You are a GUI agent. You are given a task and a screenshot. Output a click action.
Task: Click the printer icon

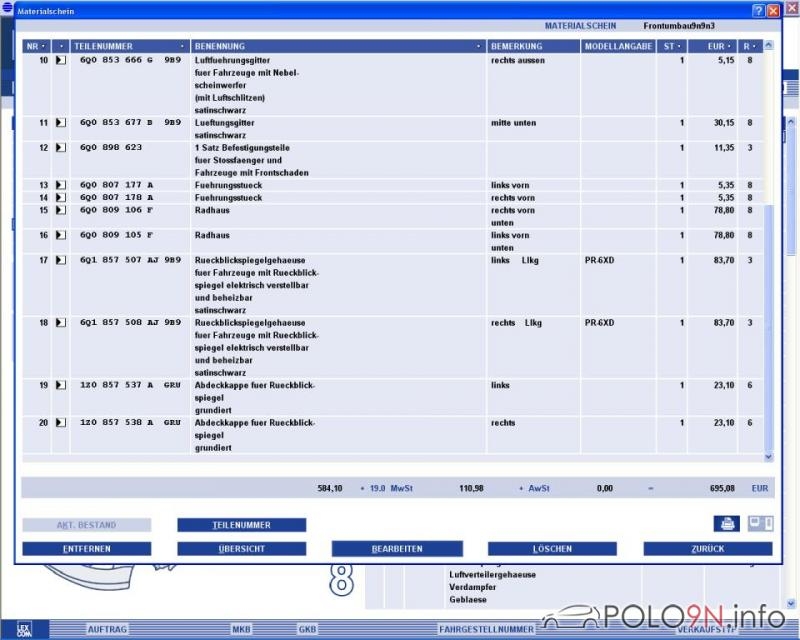[726, 524]
